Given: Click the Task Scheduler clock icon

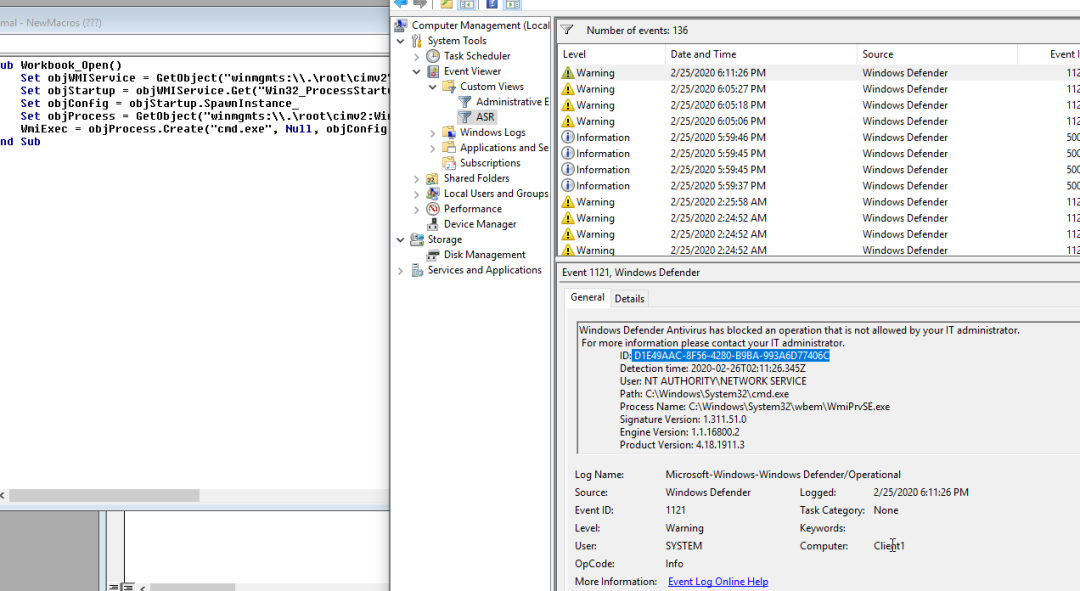Looking at the screenshot, I should coord(433,56).
